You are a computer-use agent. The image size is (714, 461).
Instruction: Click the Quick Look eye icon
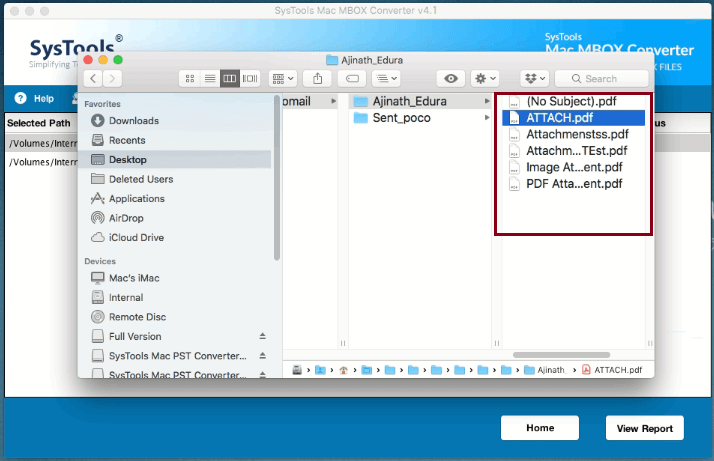point(450,79)
